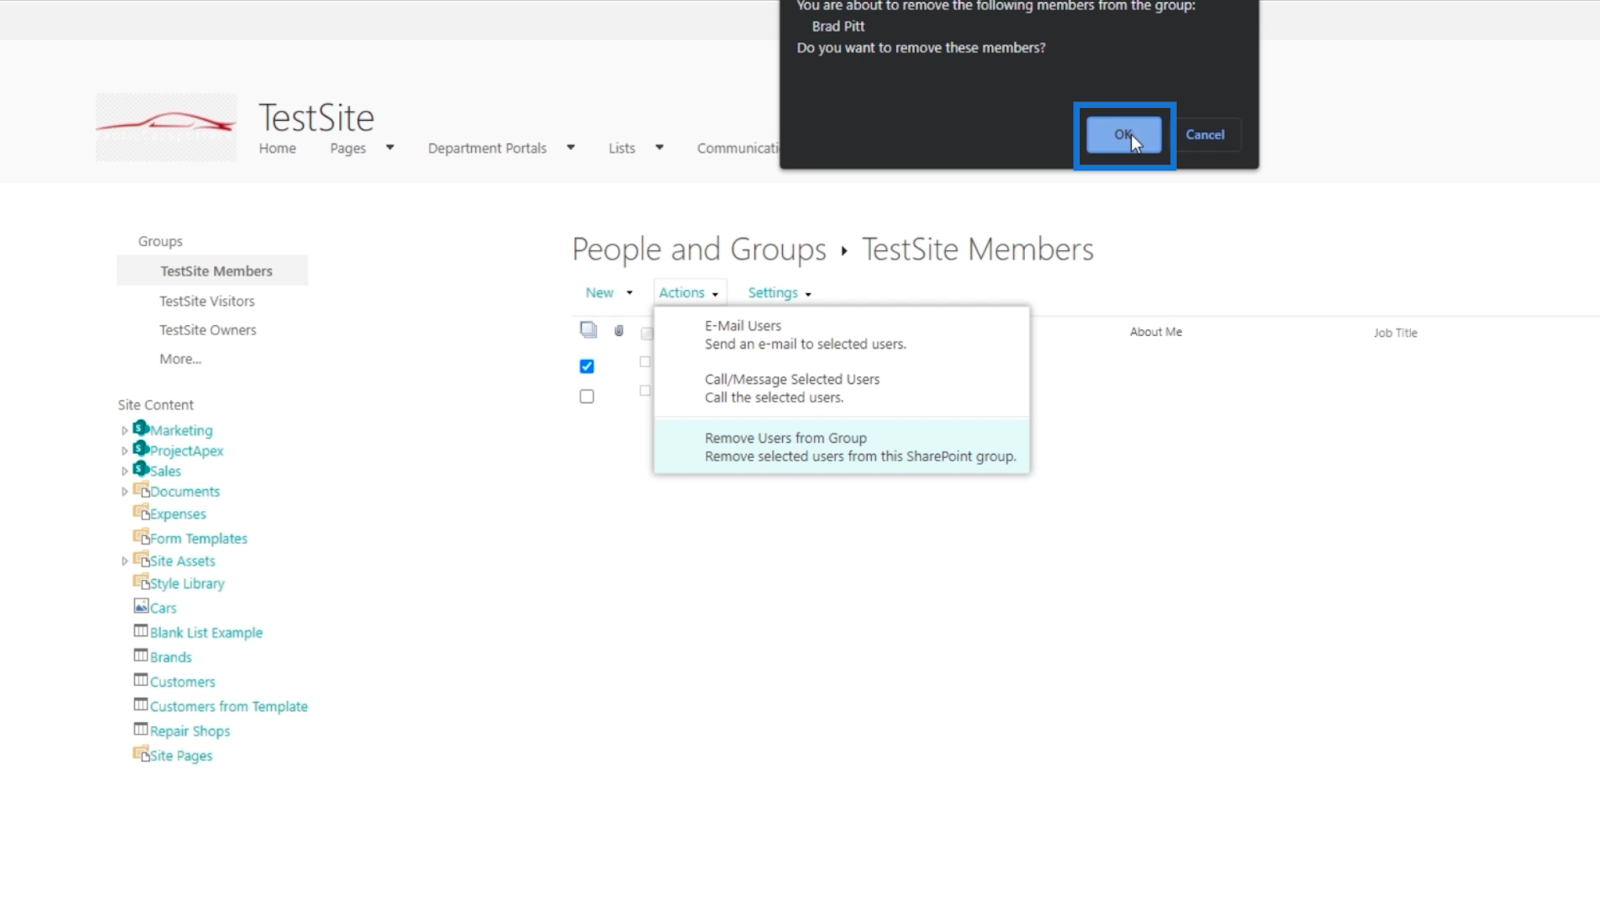The width and height of the screenshot is (1600, 901).
Task: Open the Lists navigation dropdown arrow
Action: click(659, 148)
